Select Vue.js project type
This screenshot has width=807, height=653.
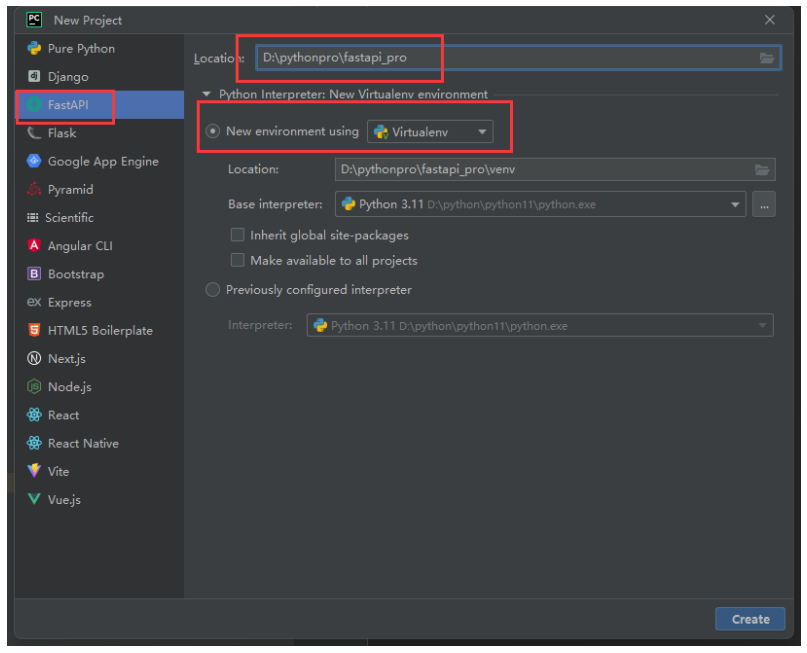(99, 499)
